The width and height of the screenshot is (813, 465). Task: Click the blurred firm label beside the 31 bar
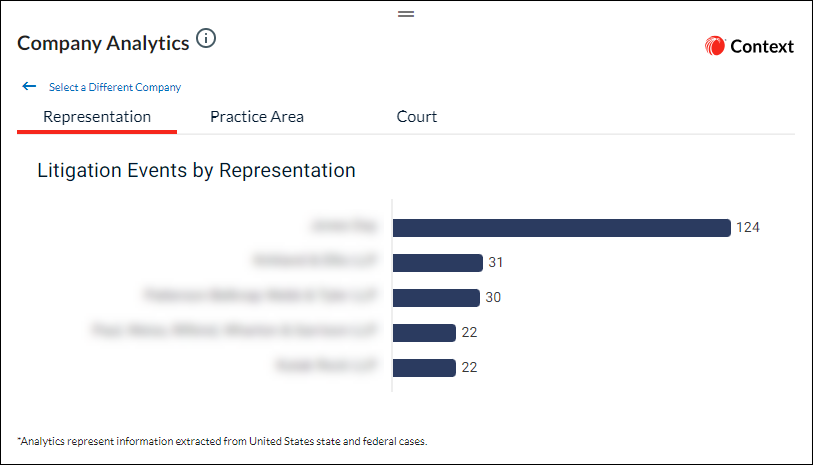(315, 260)
